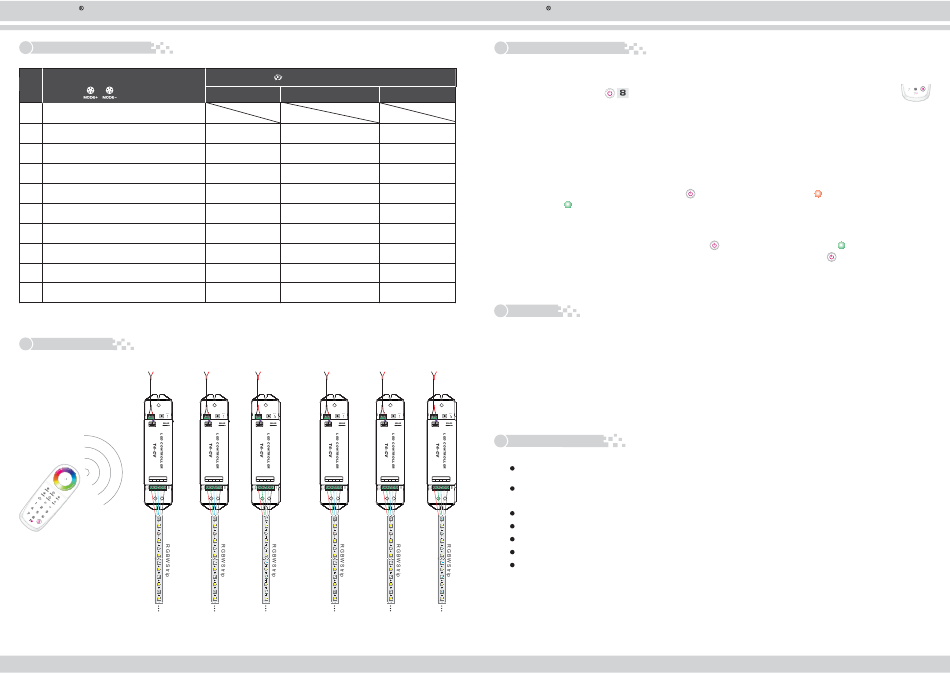Click the pink power button on the remote control
The height and width of the screenshot is (674, 950).
[41, 523]
